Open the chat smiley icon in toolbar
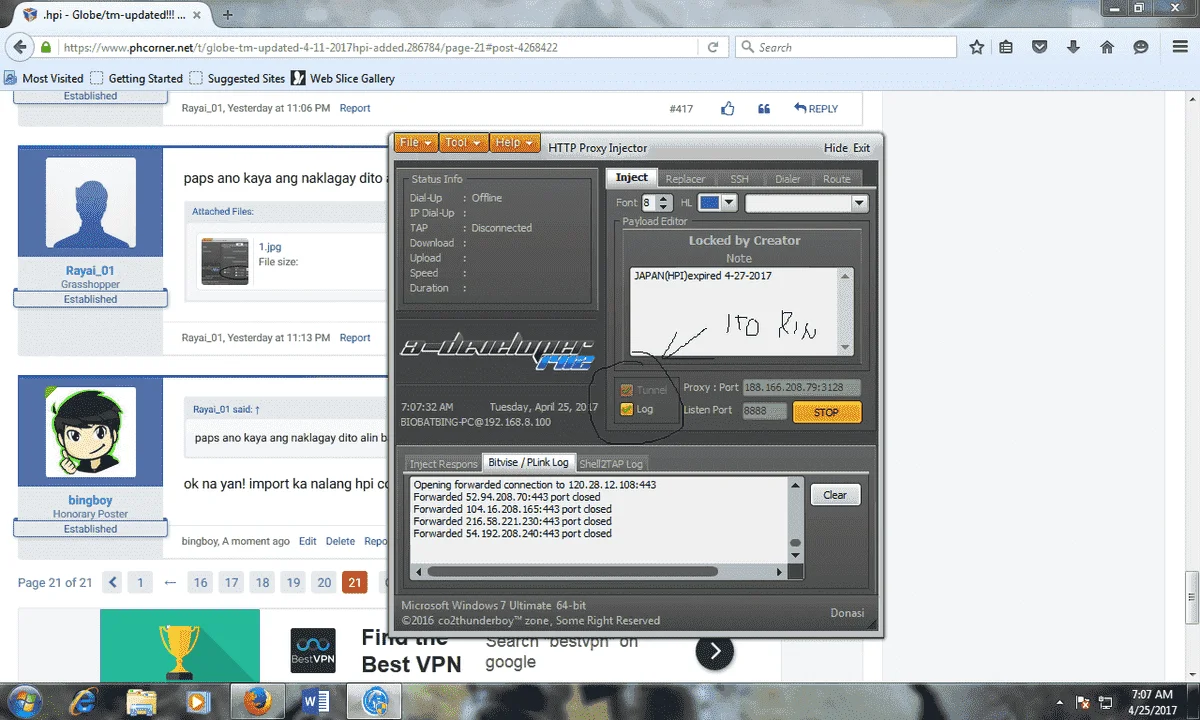This screenshot has height=720, width=1200. tap(1141, 47)
